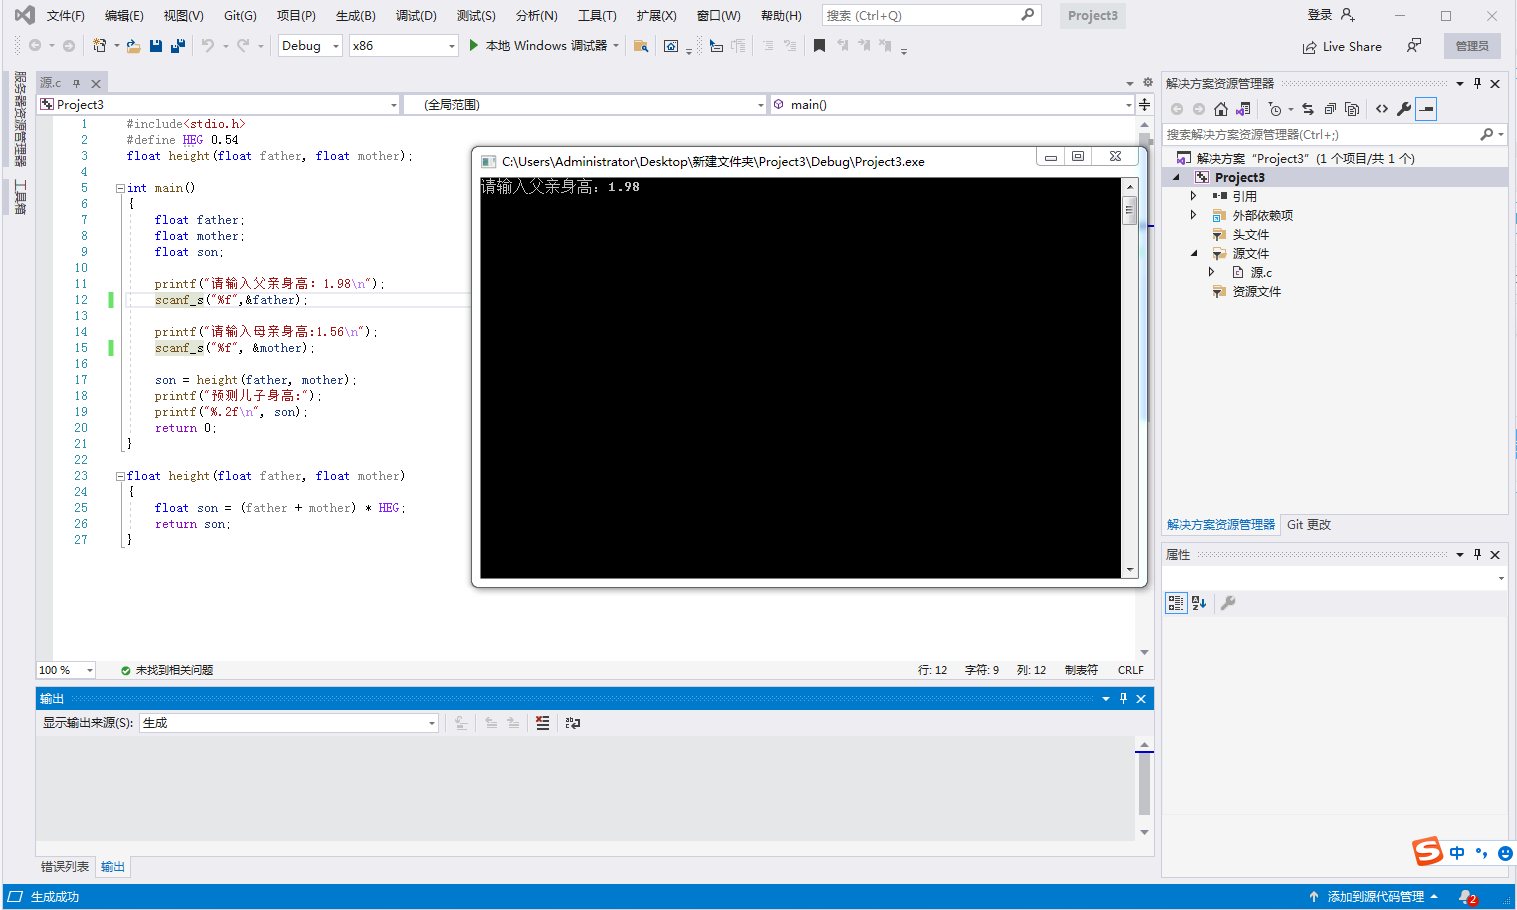Expand the 源.c file node
The height and width of the screenshot is (910, 1517).
click(1211, 272)
